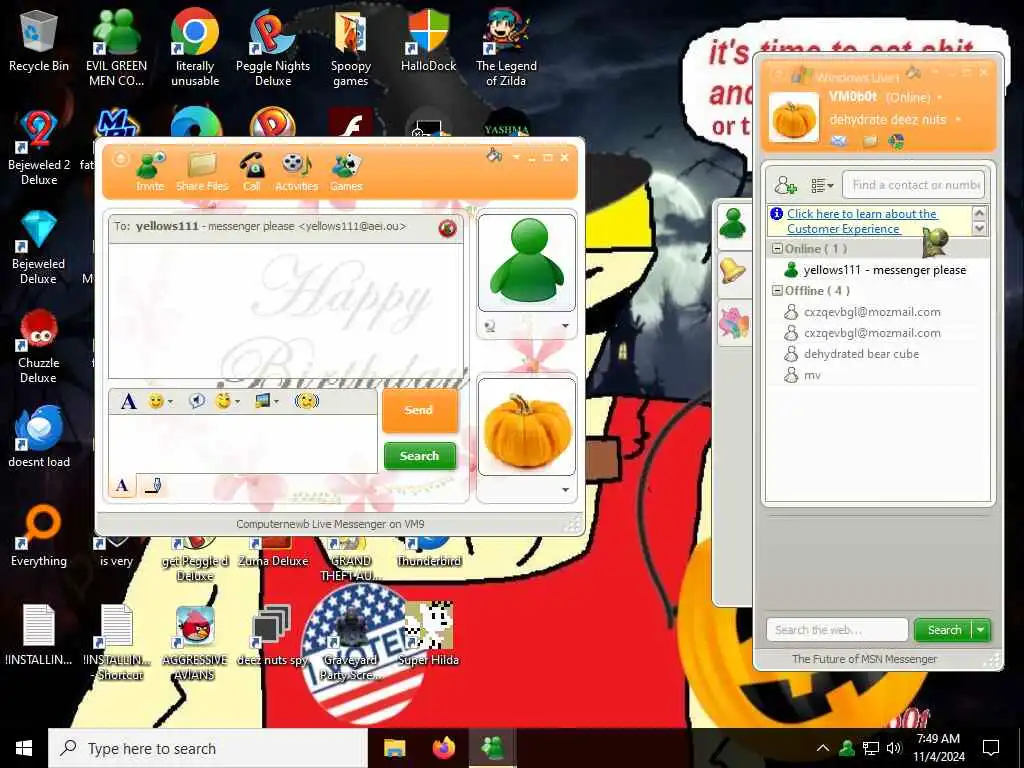Viewport: 1024px width, 768px height.
Task: Click pumpkin display picture in chat window
Action: click(527, 426)
